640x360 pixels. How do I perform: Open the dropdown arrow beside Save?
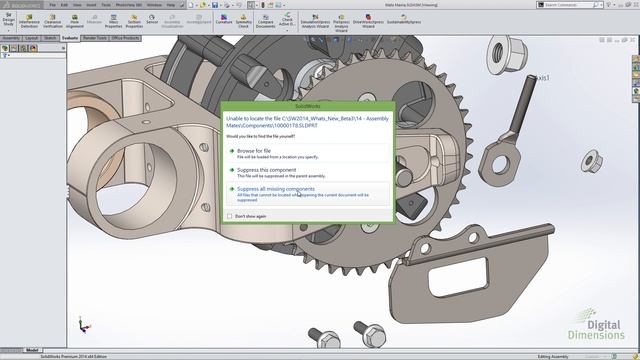pos(220,5)
